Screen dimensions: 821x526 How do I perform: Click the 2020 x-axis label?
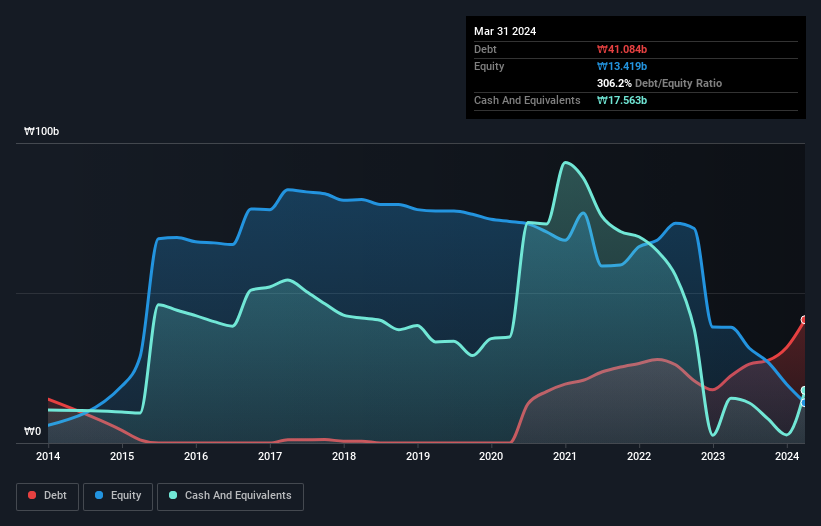click(x=491, y=456)
